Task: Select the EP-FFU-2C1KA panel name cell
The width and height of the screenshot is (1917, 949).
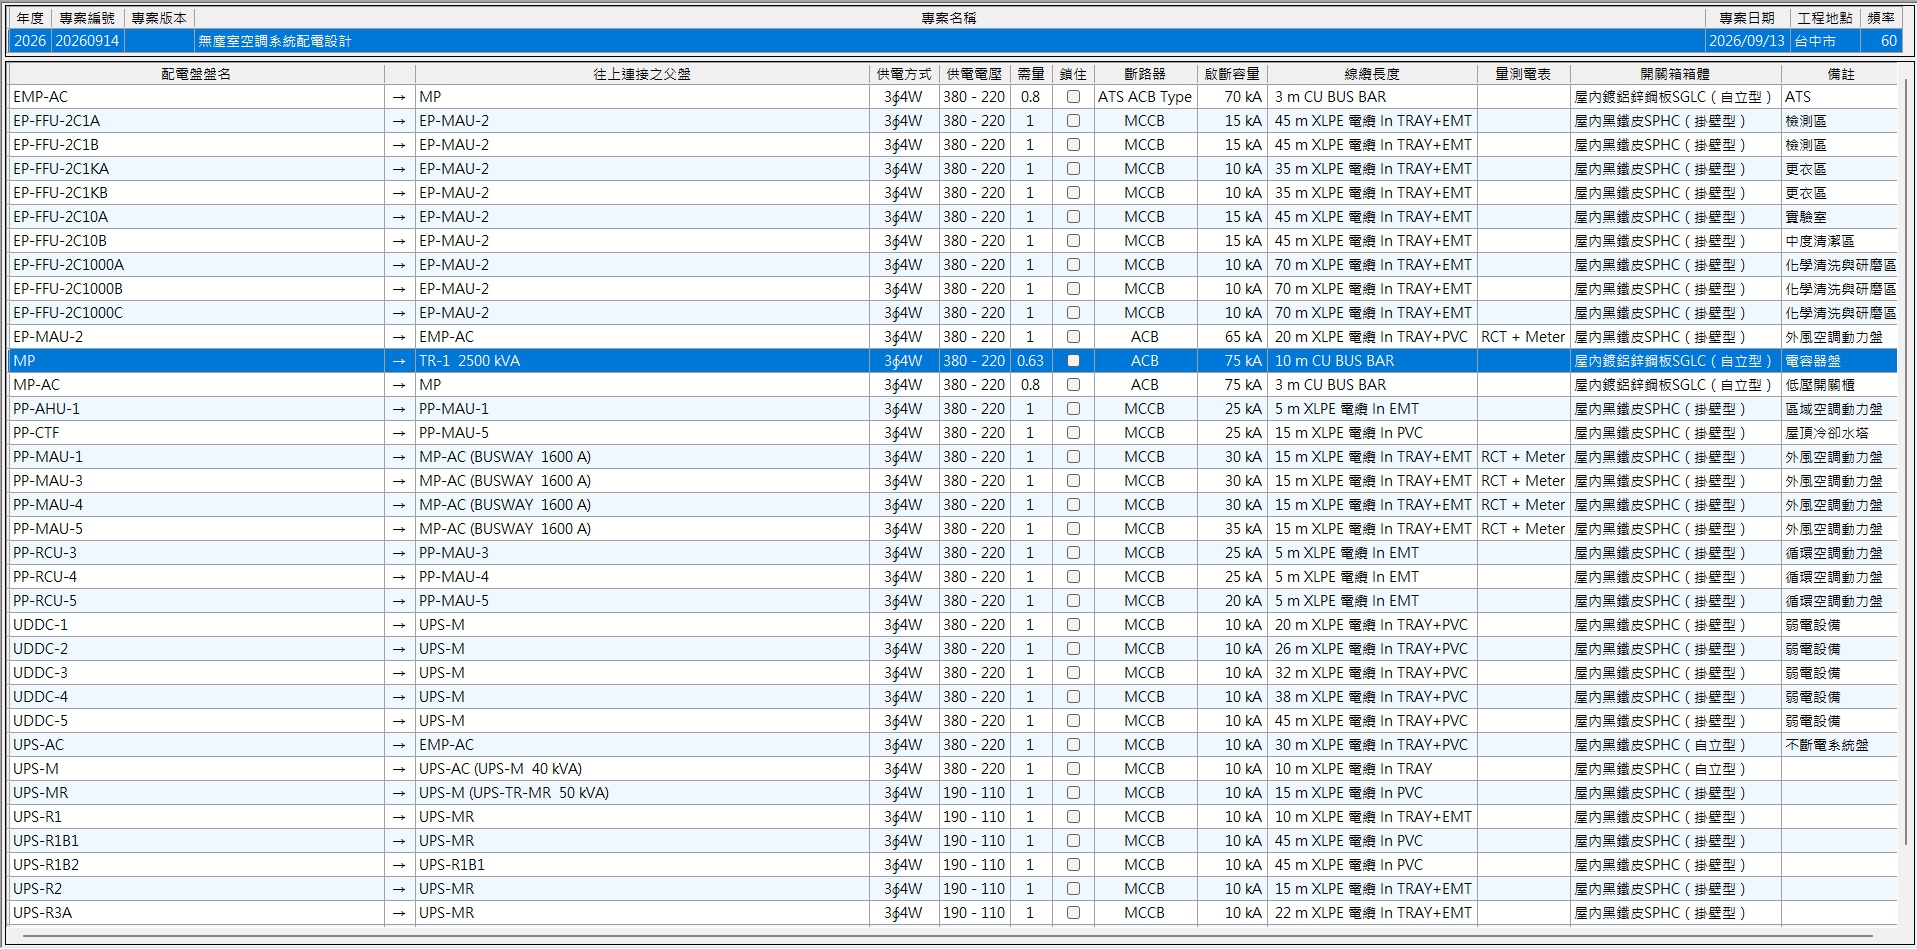Action: 196,169
